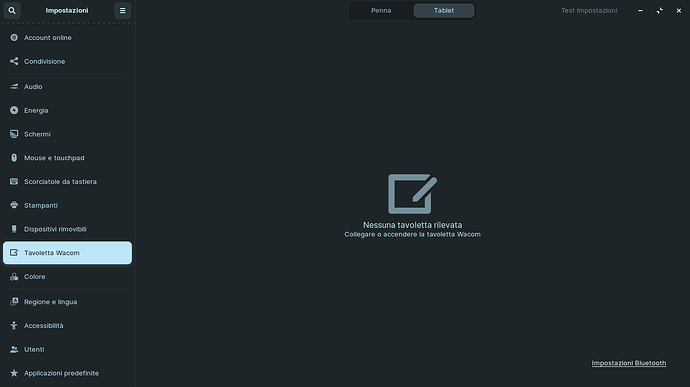The image size is (690, 387).
Task: Open the hamburger menu beside Impostazioni
Action: click(x=122, y=11)
